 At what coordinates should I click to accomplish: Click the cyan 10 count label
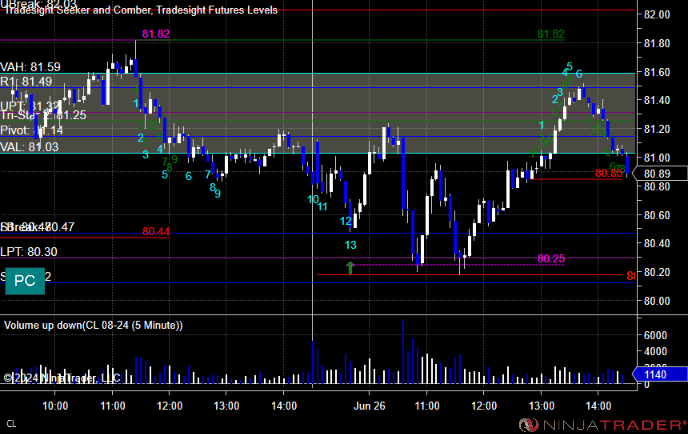pyautogui.click(x=313, y=199)
